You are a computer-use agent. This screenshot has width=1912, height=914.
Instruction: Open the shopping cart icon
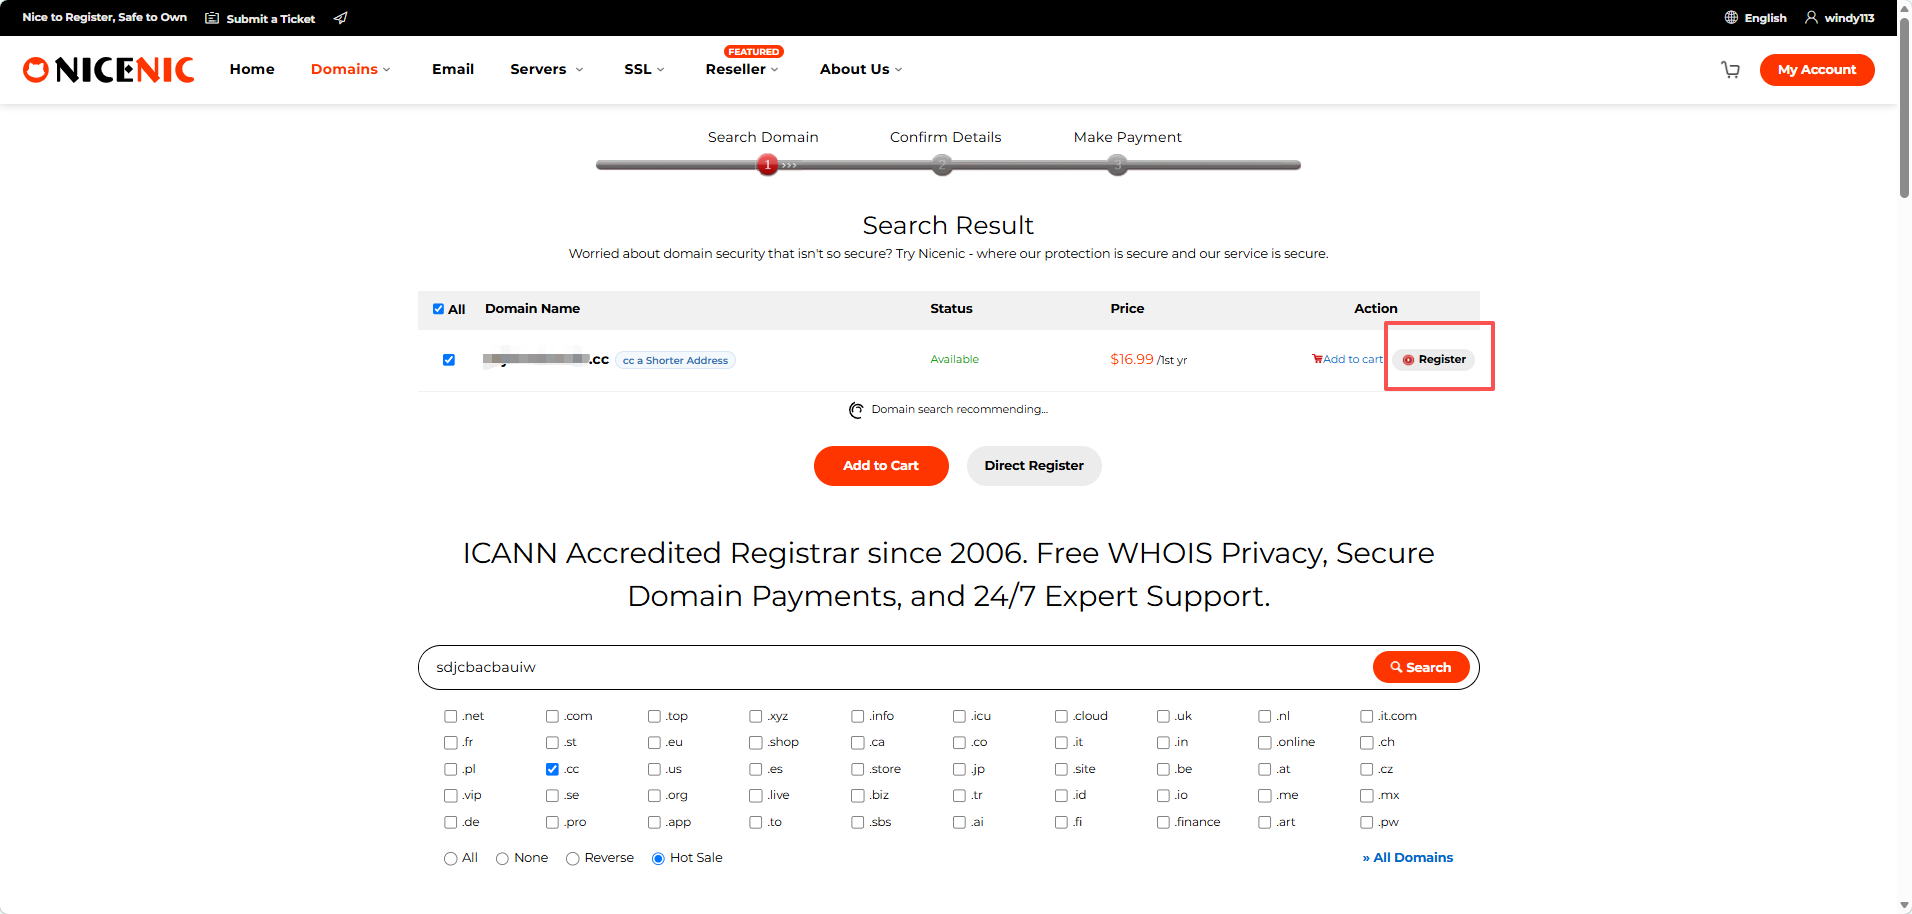pyautogui.click(x=1730, y=70)
